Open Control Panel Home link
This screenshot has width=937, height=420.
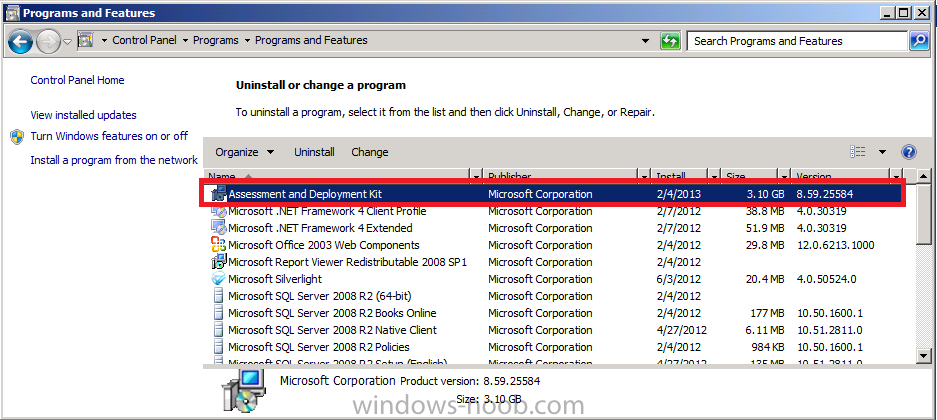click(x=77, y=80)
